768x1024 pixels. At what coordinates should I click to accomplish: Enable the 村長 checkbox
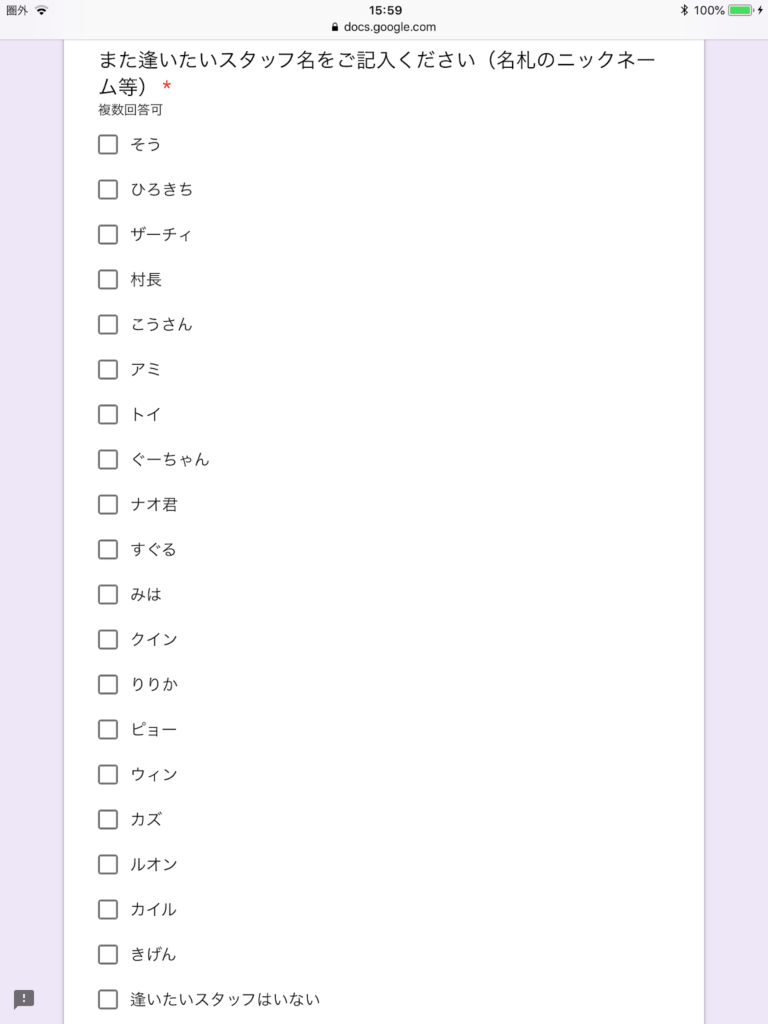pos(108,279)
